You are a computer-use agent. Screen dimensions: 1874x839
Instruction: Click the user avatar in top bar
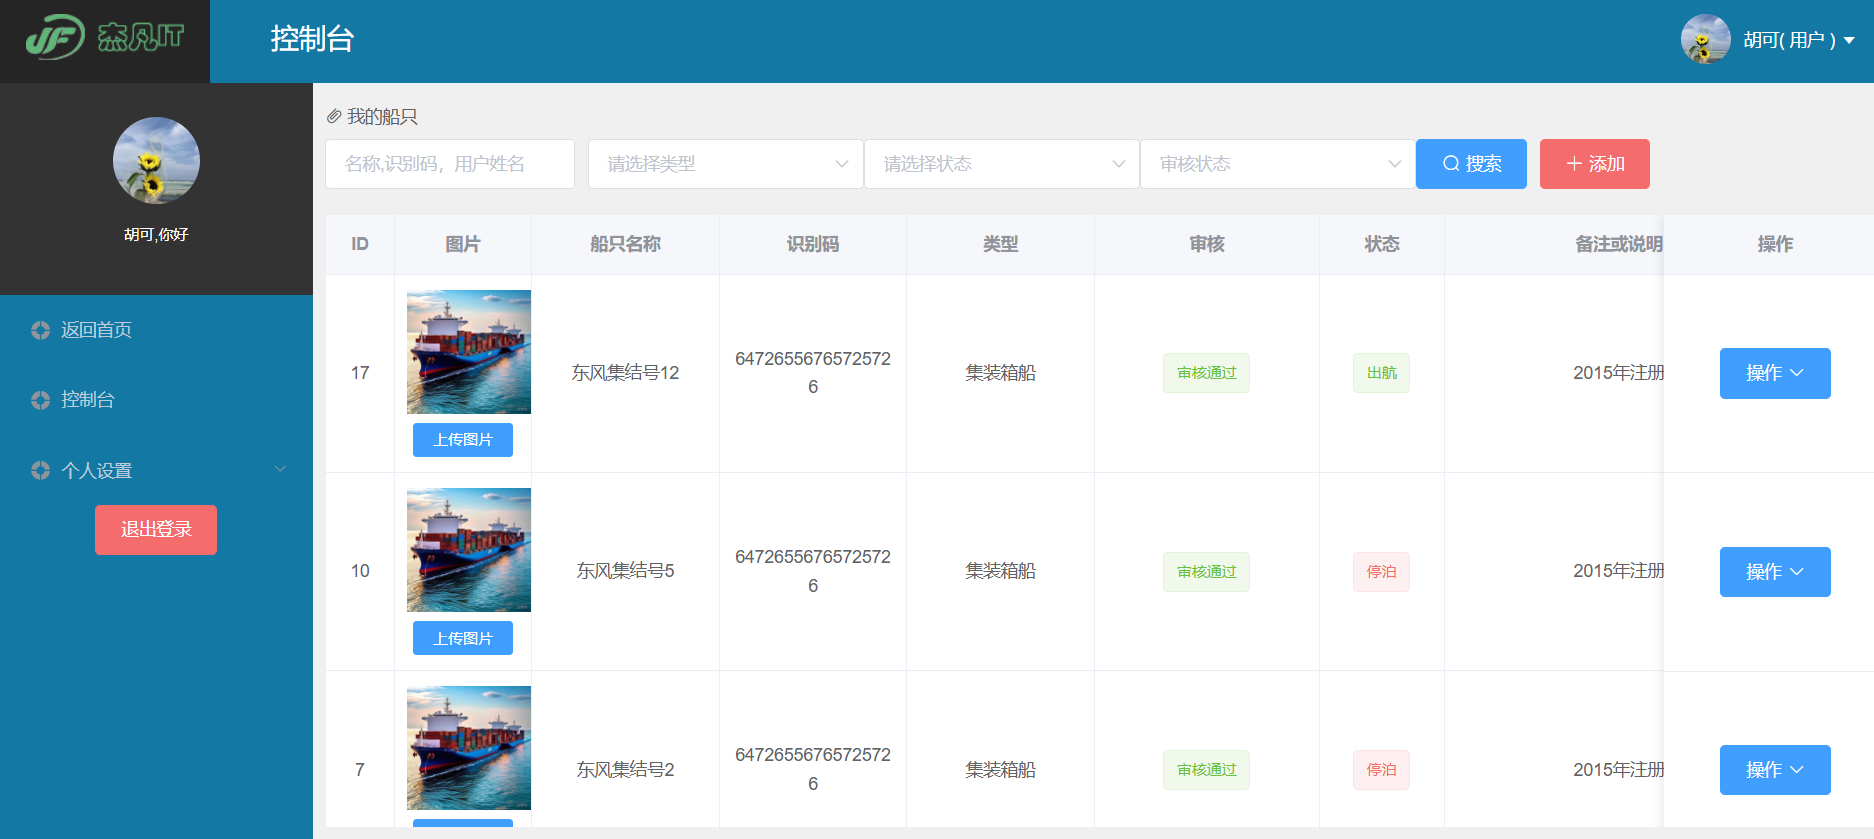(1705, 39)
